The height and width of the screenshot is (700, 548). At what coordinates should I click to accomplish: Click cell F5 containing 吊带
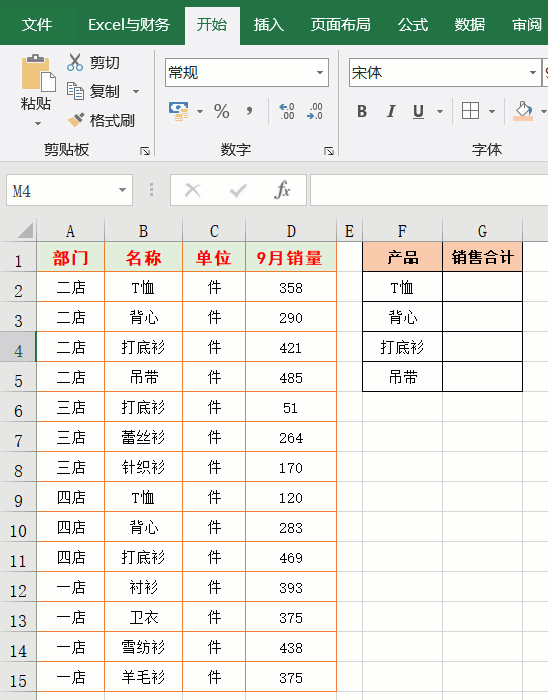click(x=403, y=377)
